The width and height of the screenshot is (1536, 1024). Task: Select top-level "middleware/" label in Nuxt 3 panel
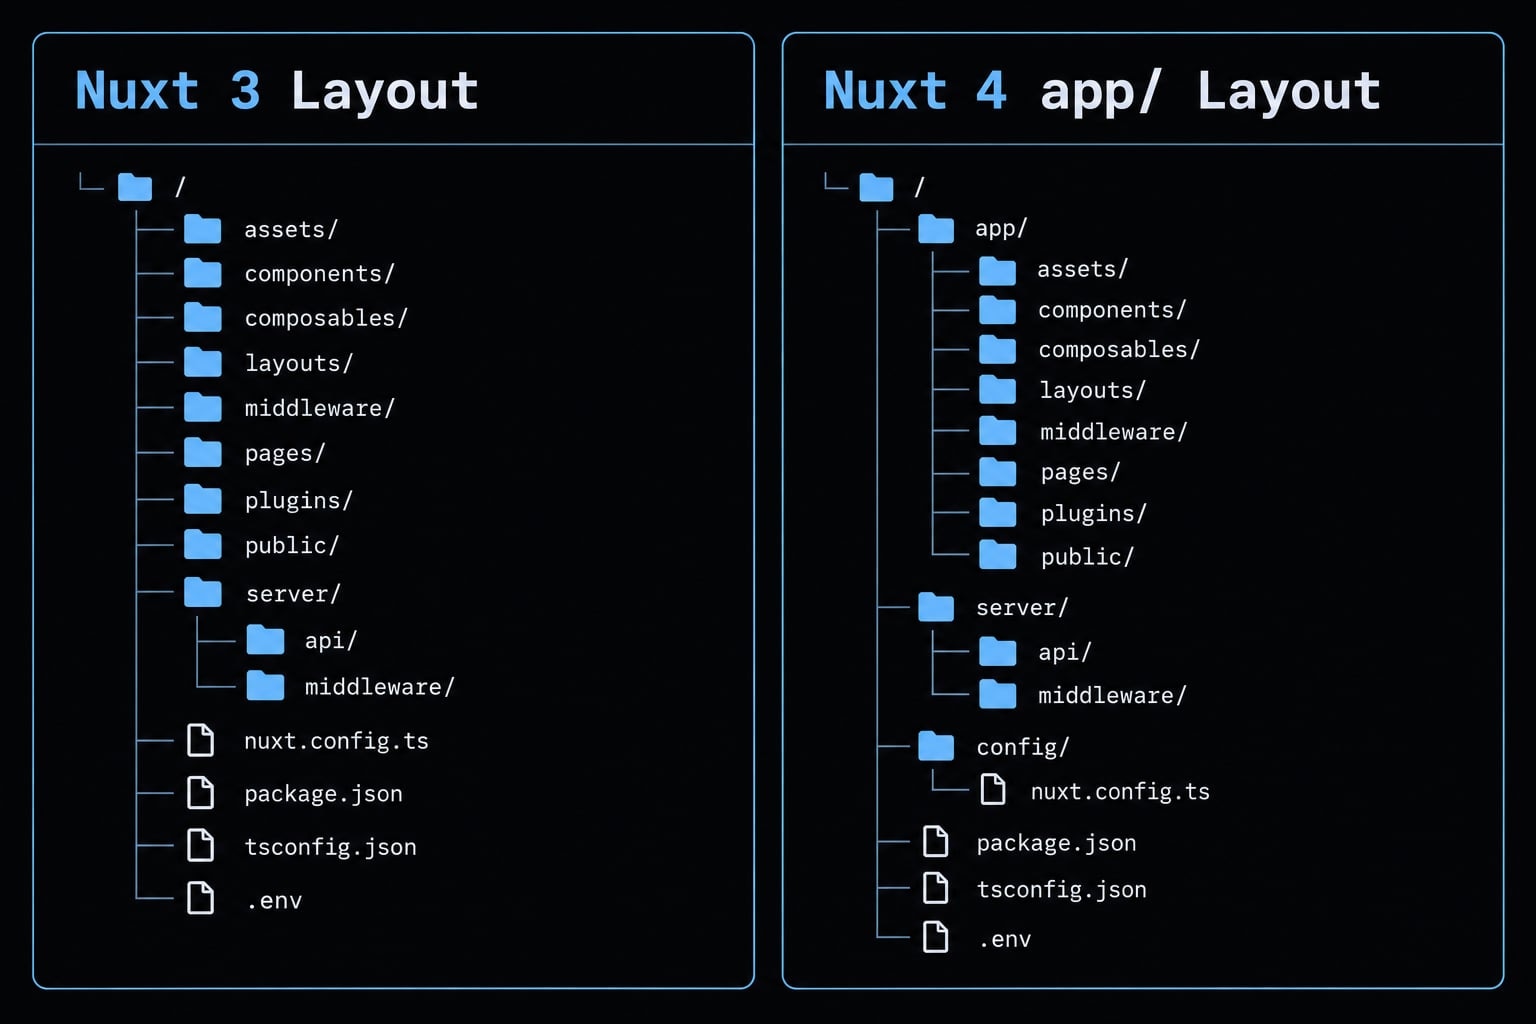(320, 408)
